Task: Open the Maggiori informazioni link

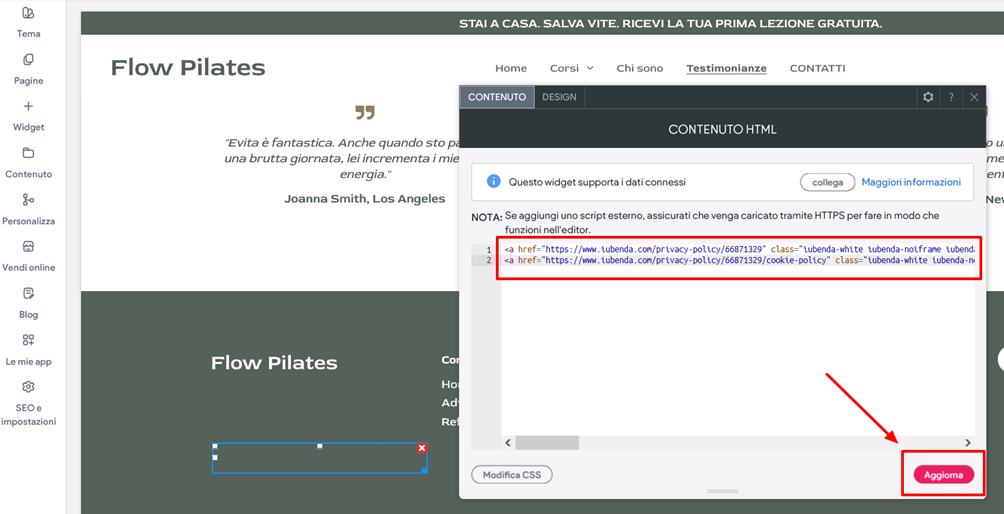Action: tap(910, 182)
